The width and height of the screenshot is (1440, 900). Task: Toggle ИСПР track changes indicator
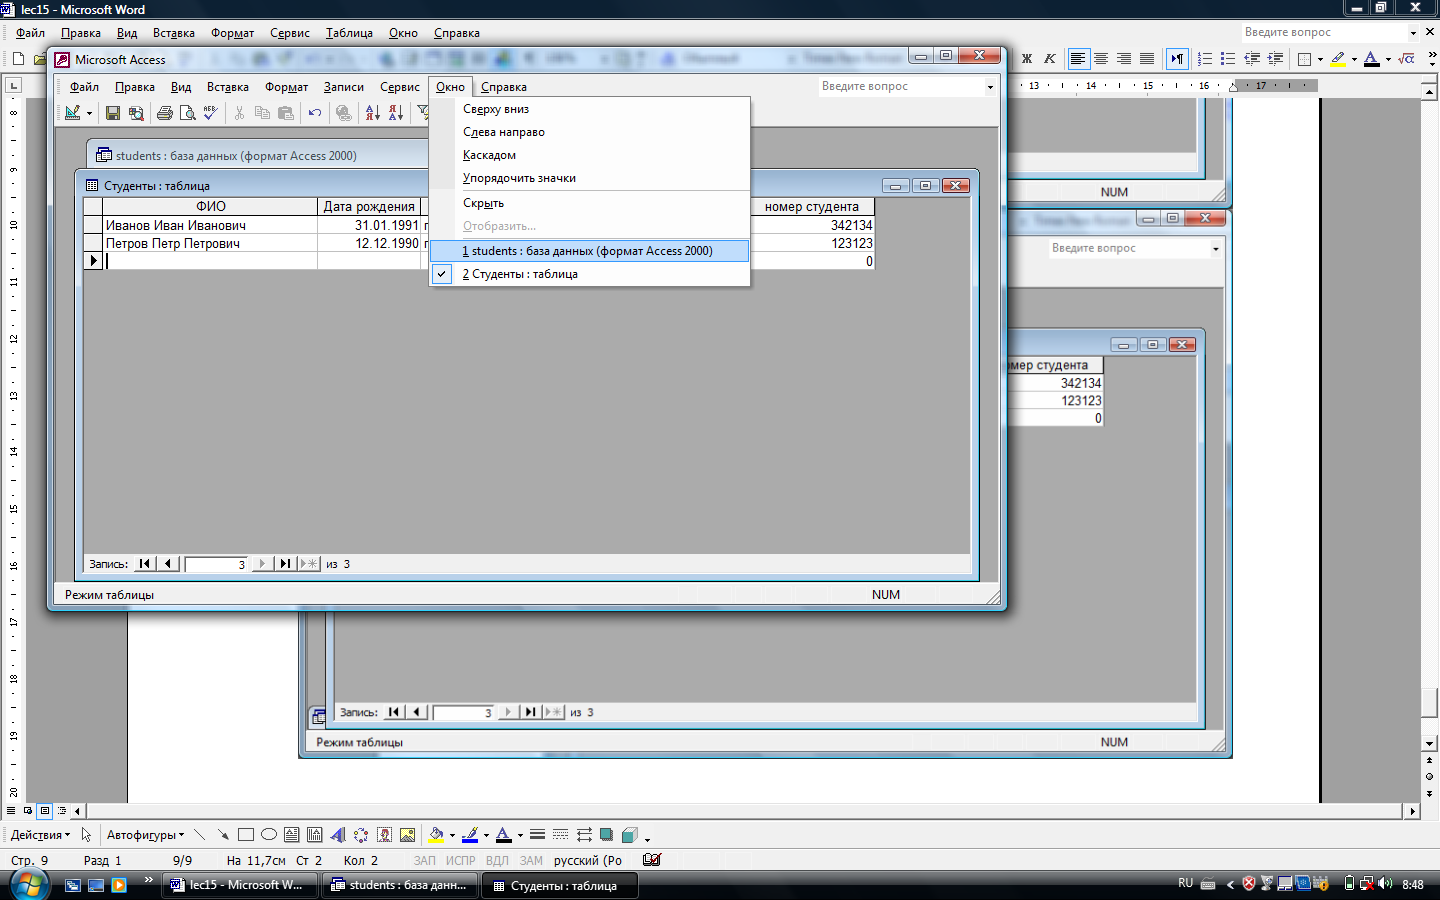(461, 860)
